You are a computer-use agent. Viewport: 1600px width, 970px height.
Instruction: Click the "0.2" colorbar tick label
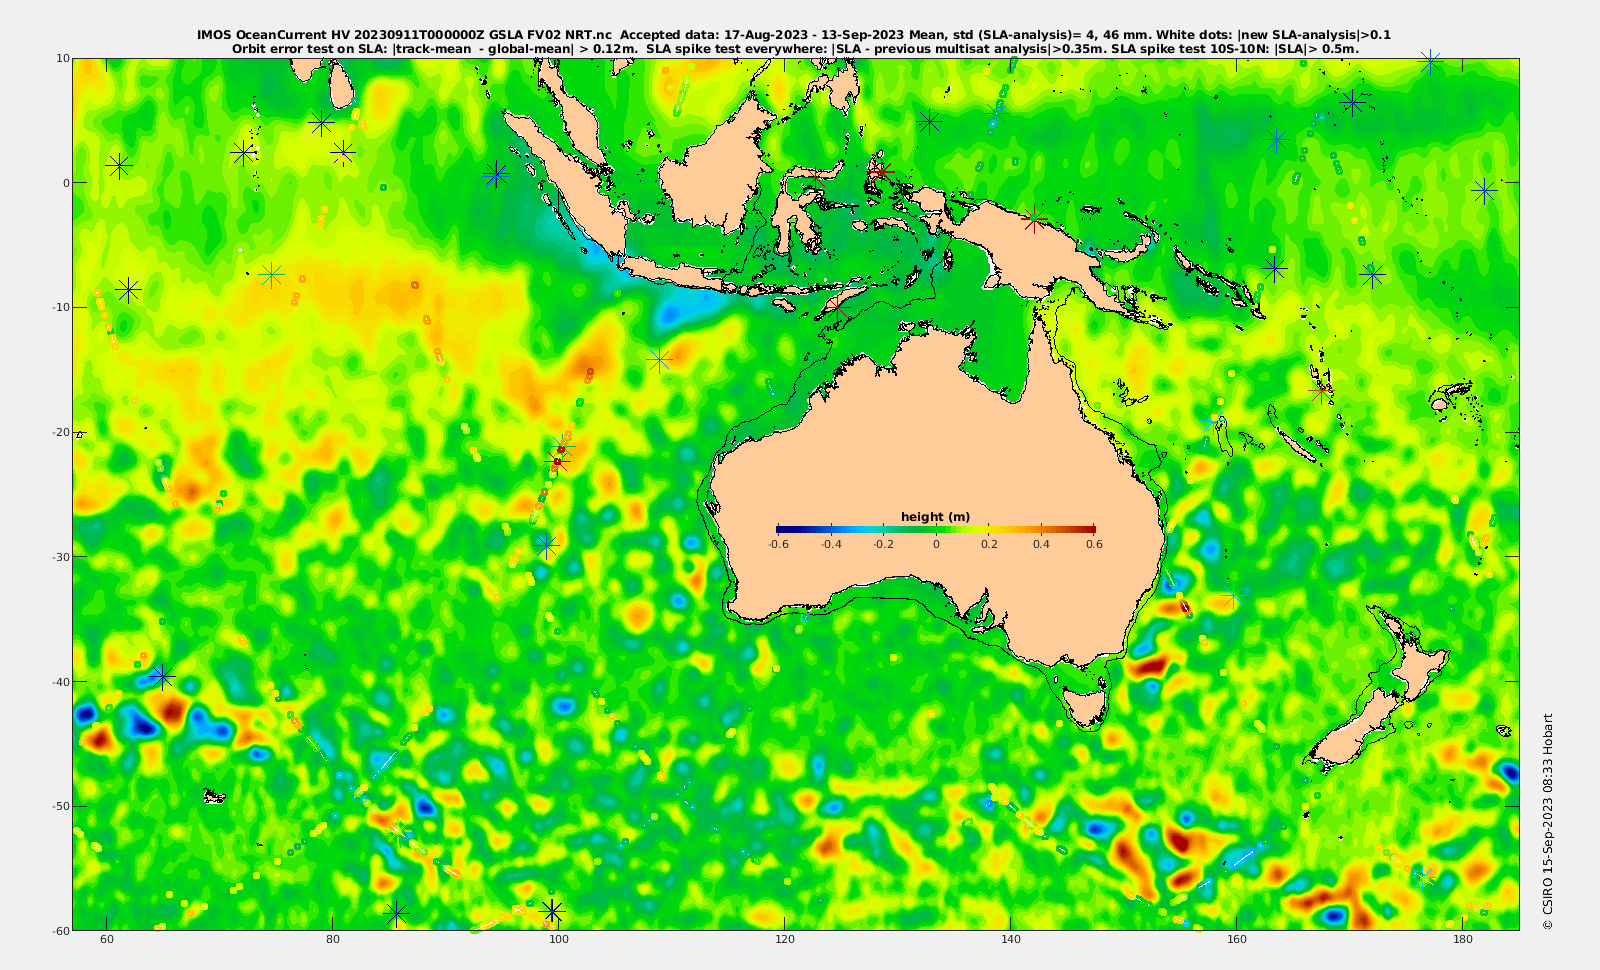click(x=989, y=544)
